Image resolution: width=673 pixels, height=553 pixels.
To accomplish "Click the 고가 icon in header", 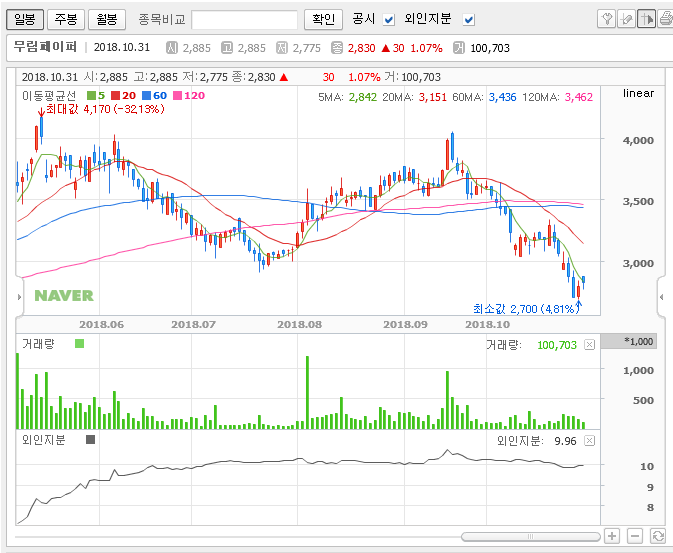I will pyautogui.click(x=227, y=48).
